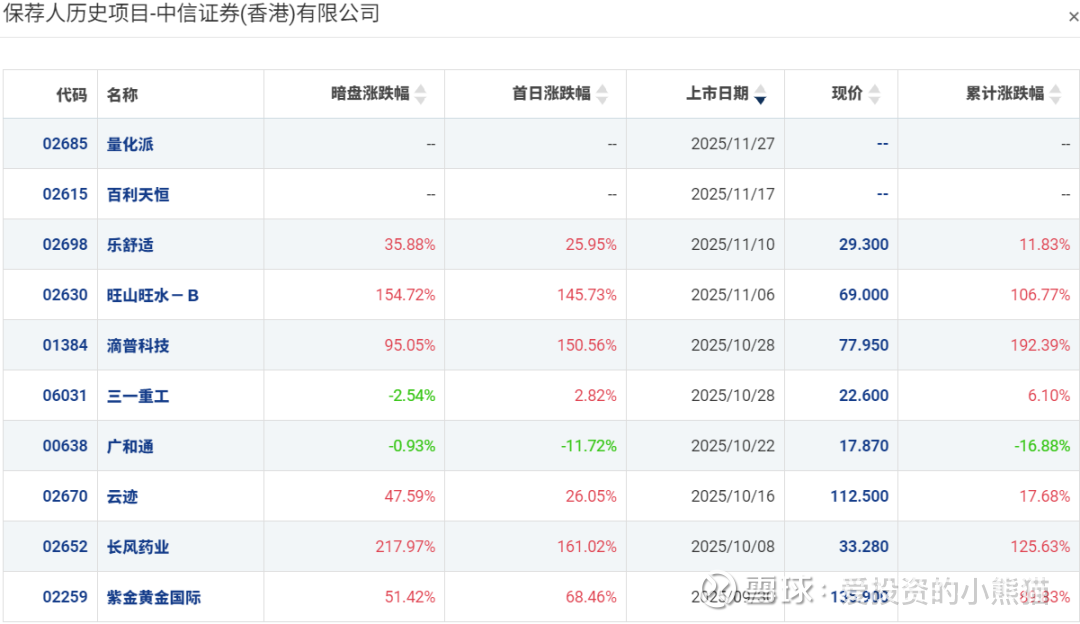Sort by 累计涨跌幅 column arrows

(x=1055, y=94)
